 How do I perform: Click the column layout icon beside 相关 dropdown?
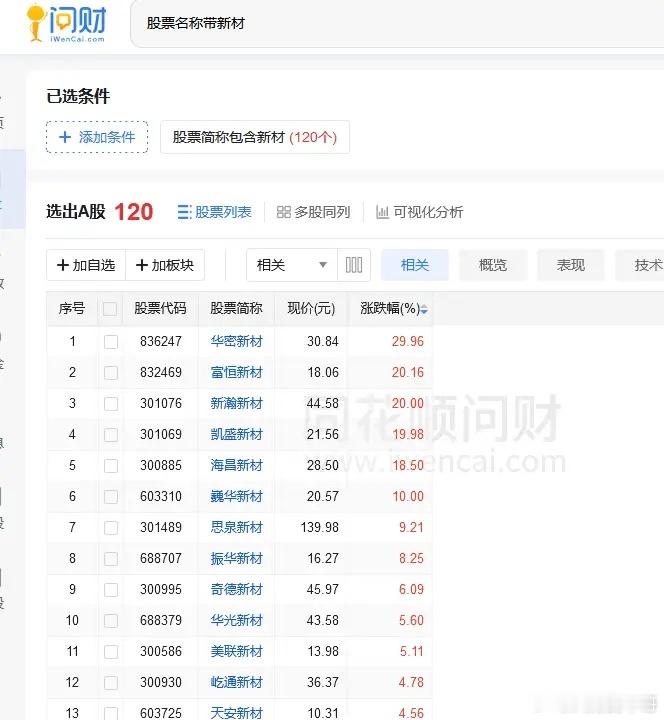[x=354, y=265]
